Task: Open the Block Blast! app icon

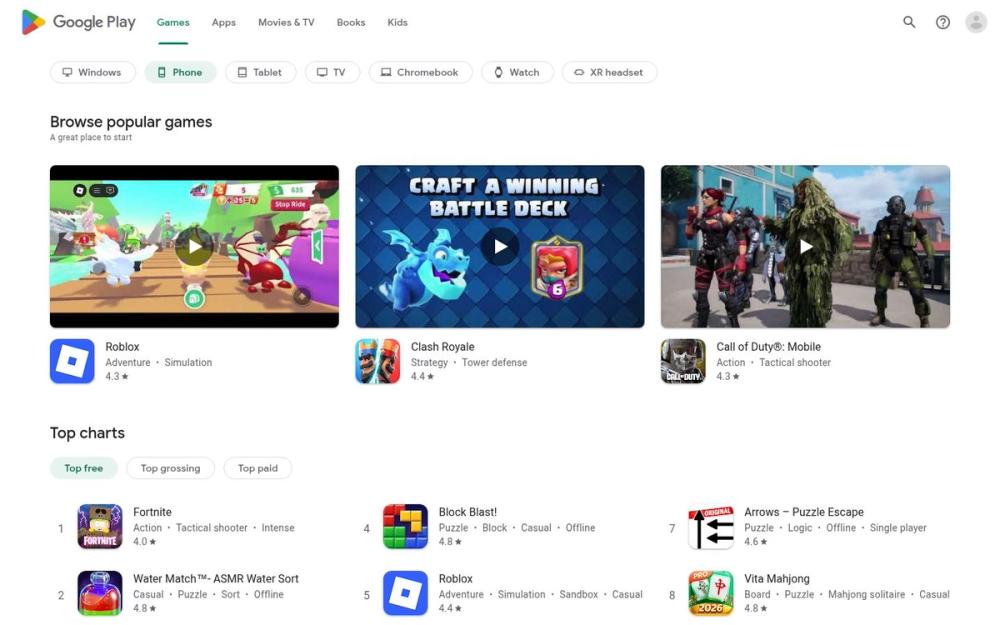Action: 405,527
